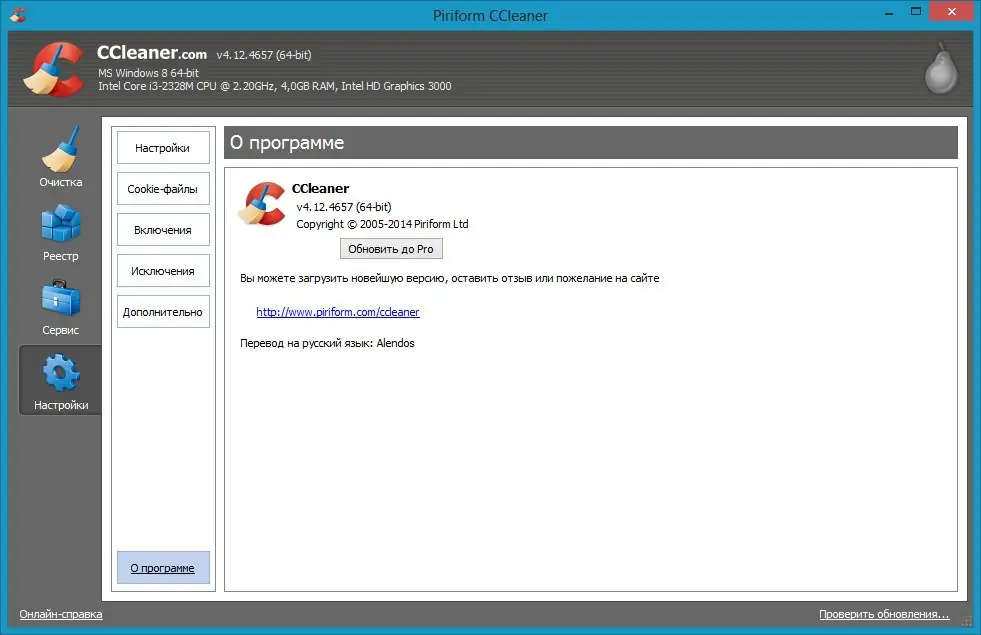Maximize the CCleaner window
The image size is (981, 635).
915,12
